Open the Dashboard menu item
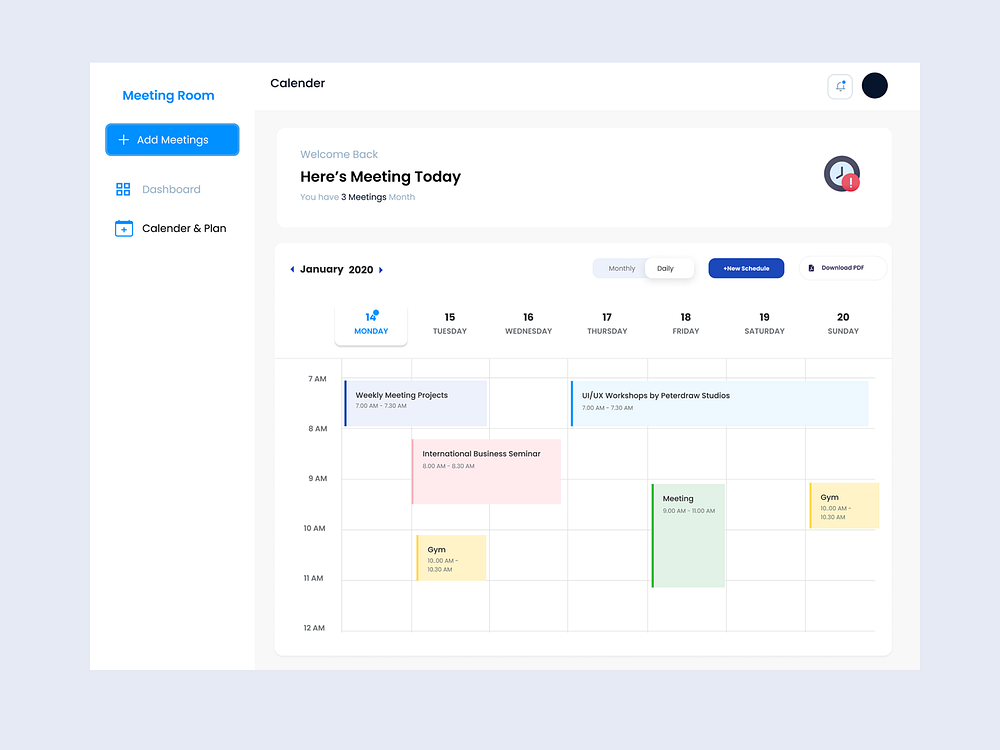The width and height of the screenshot is (1000, 750). click(x=171, y=189)
